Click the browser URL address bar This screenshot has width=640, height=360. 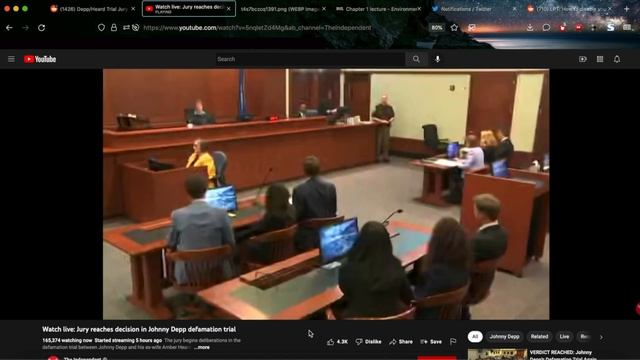click(x=257, y=28)
